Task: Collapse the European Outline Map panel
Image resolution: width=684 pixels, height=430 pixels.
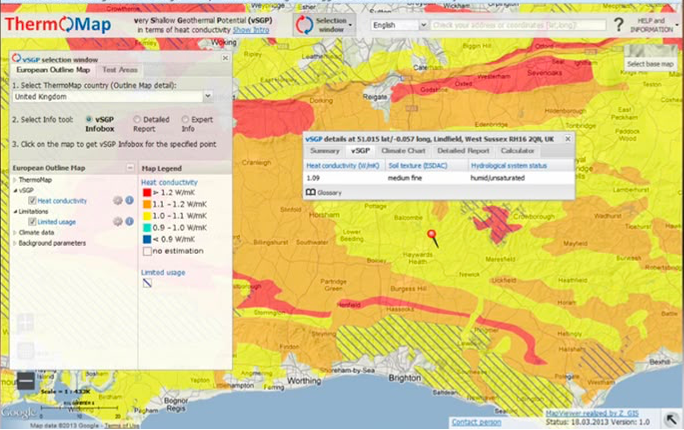Action: [x=130, y=167]
